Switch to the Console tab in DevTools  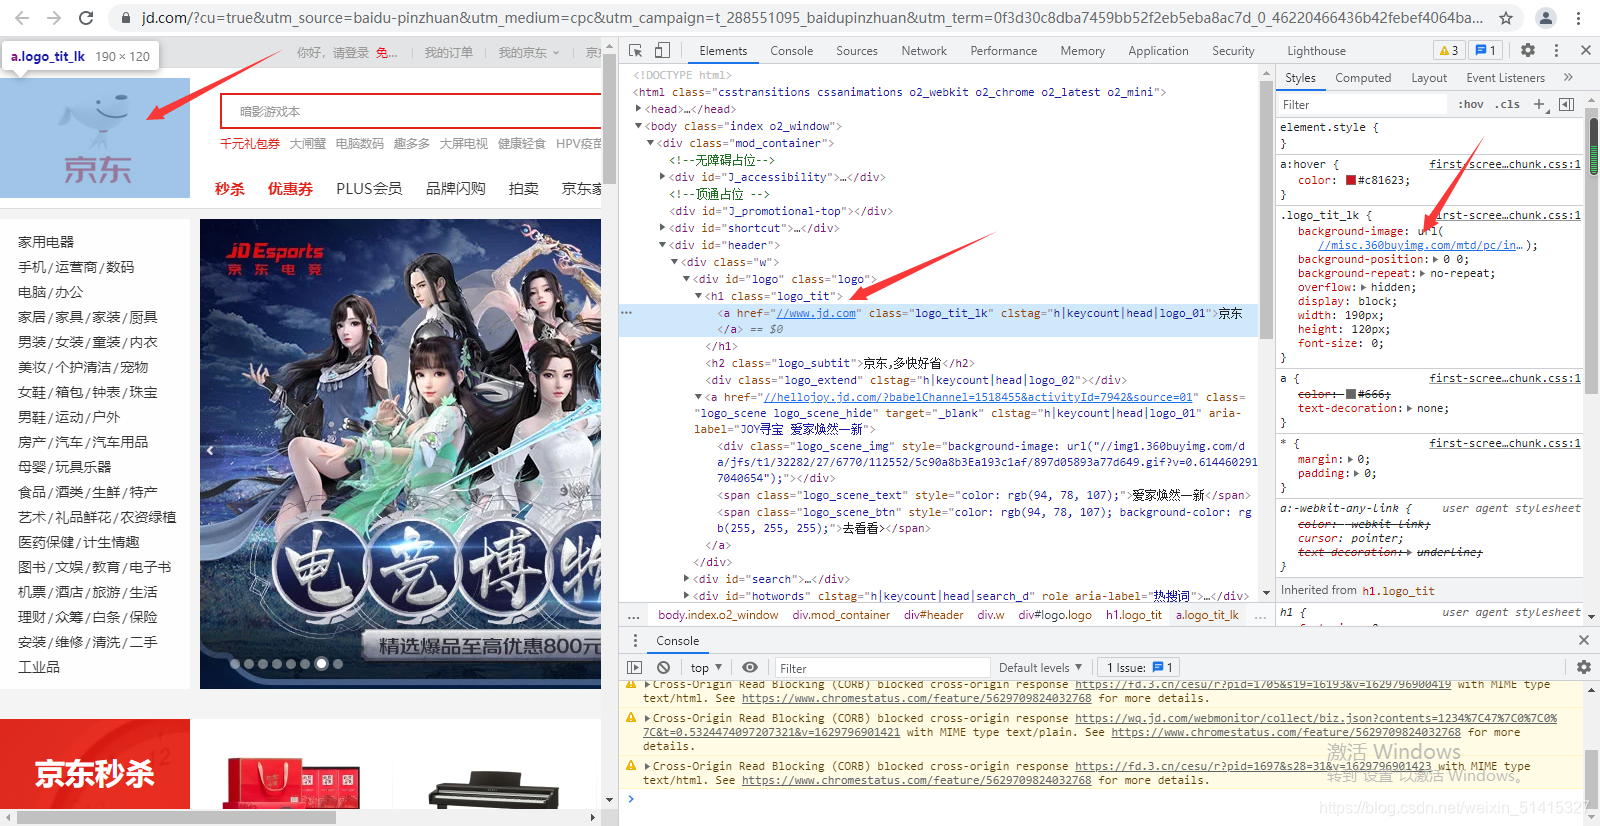coord(791,51)
